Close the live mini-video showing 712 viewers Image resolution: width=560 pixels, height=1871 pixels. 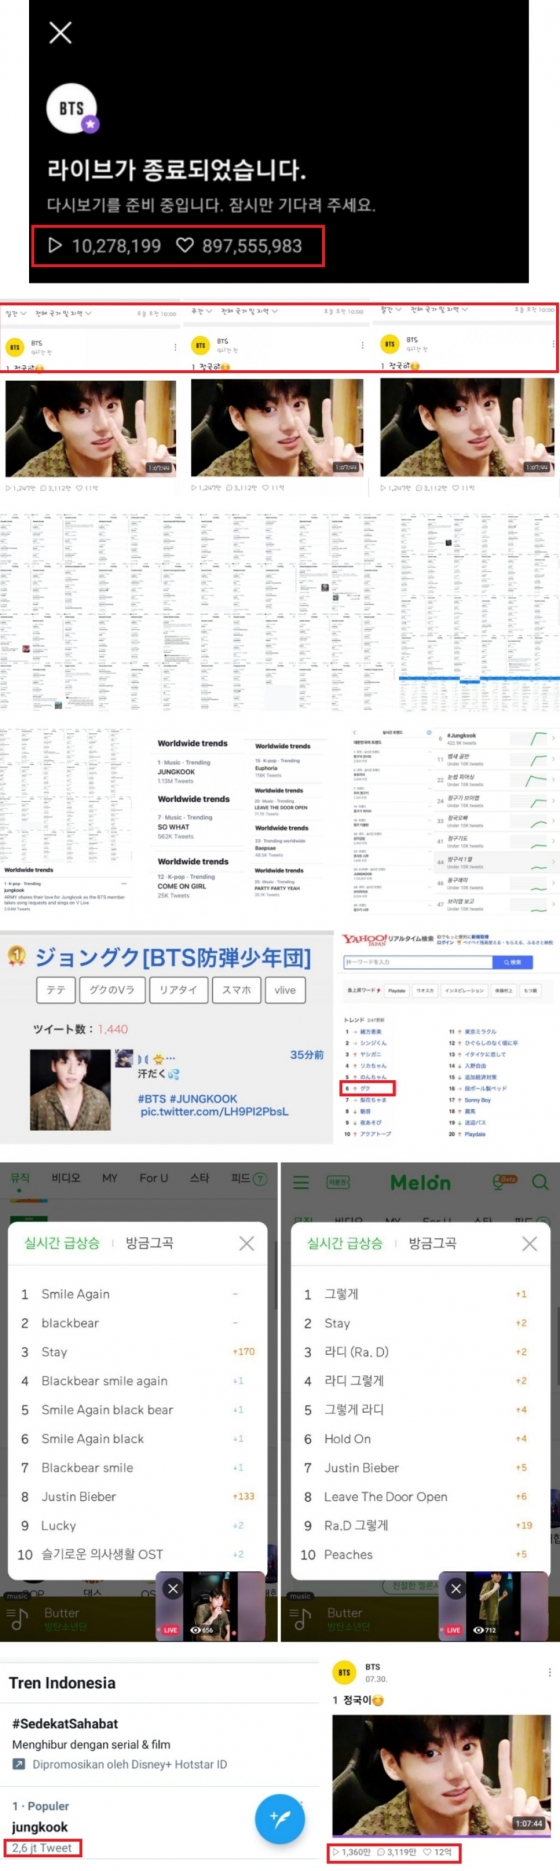(456, 1588)
